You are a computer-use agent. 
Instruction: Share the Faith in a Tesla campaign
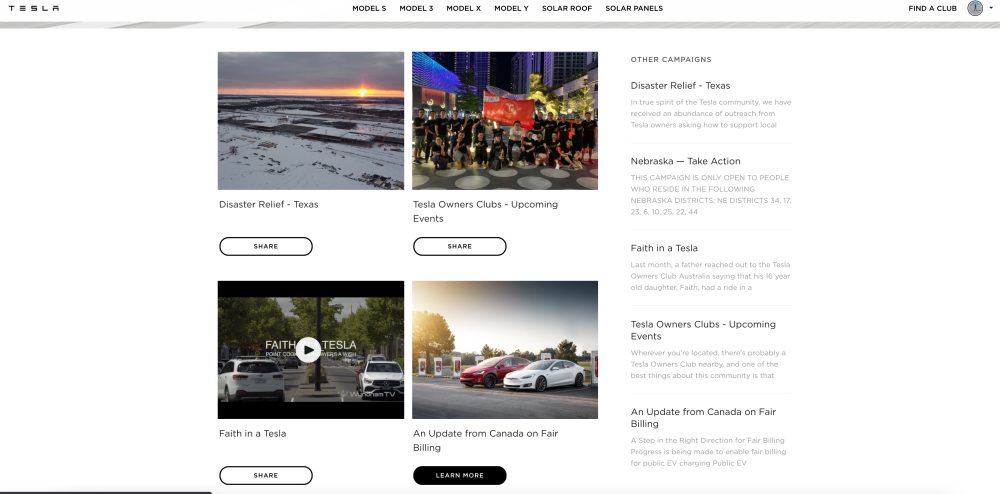coord(266,475)
